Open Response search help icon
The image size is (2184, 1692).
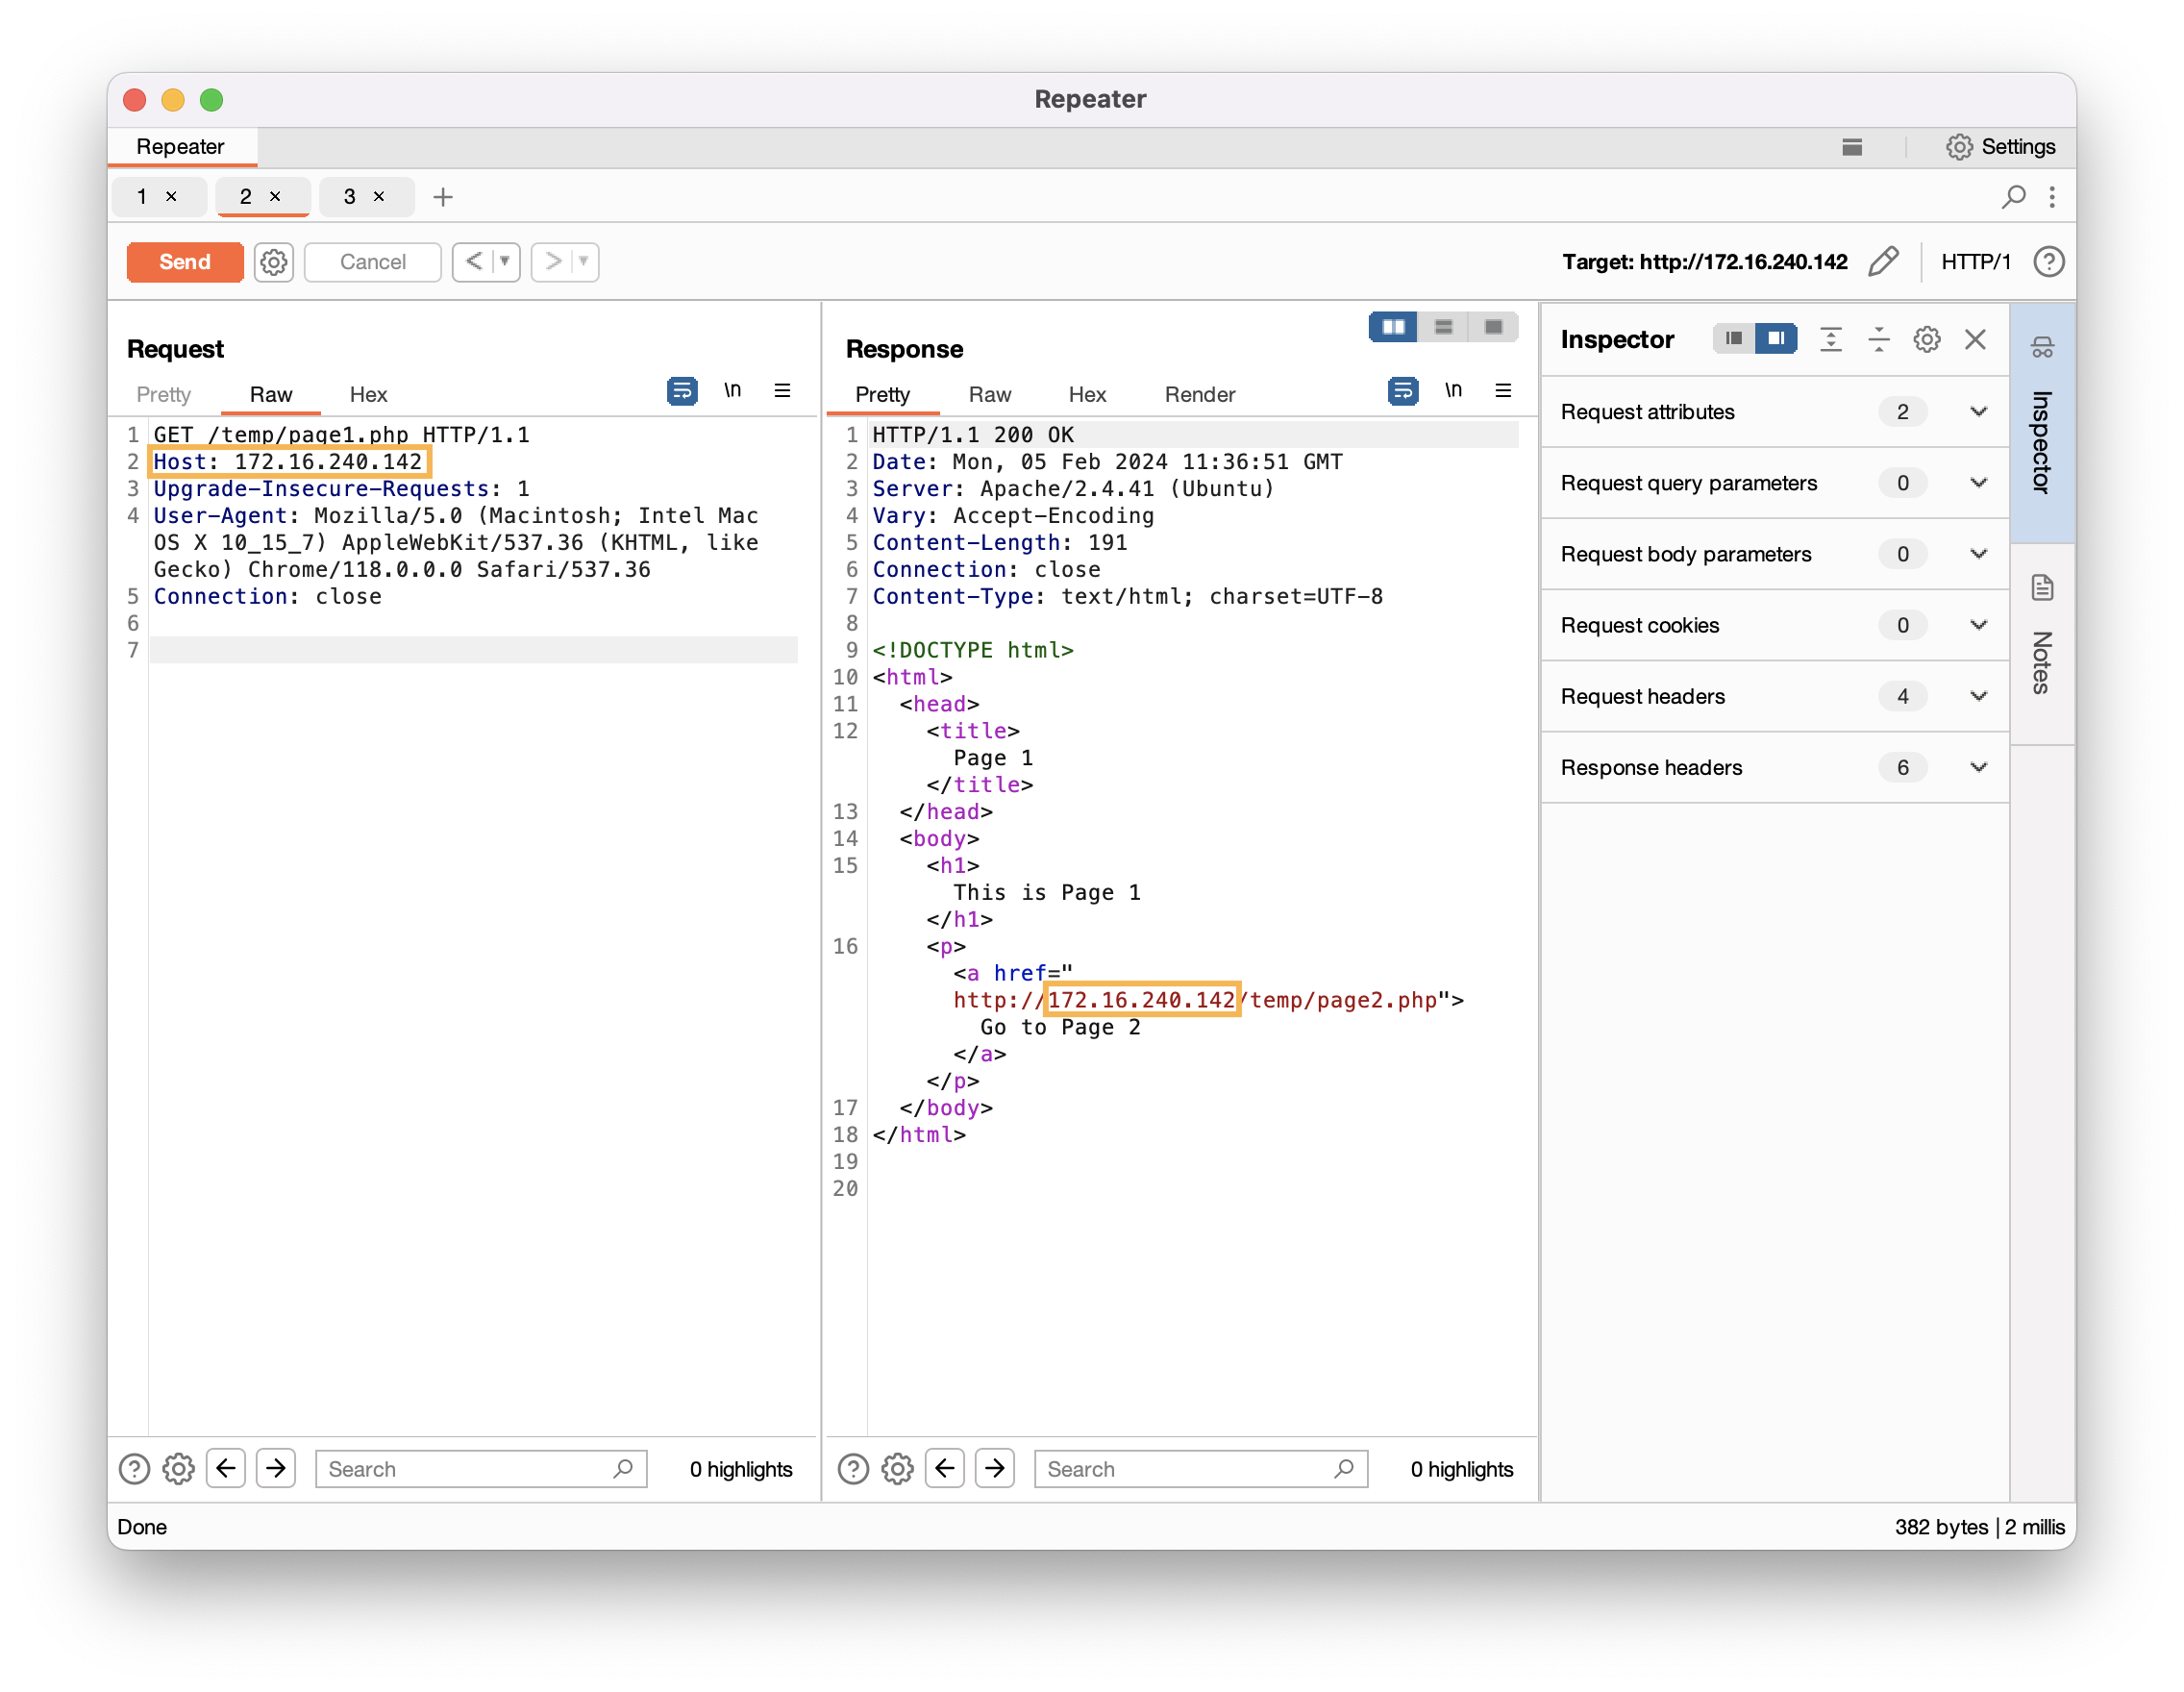pyautogui.click(x=853, y=1469)
